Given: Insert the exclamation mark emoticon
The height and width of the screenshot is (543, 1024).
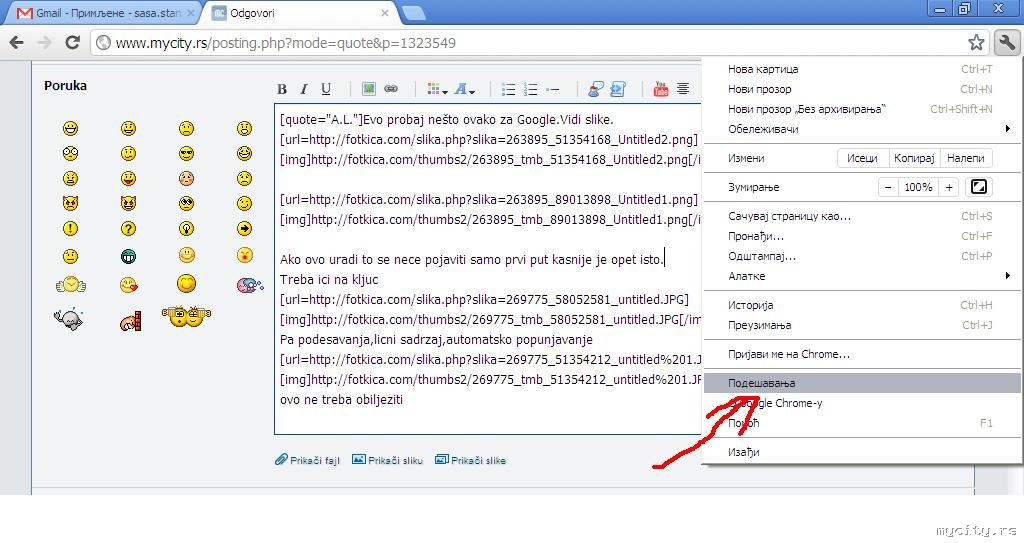Looking at the screenshot, I should (x=70, y=228).
